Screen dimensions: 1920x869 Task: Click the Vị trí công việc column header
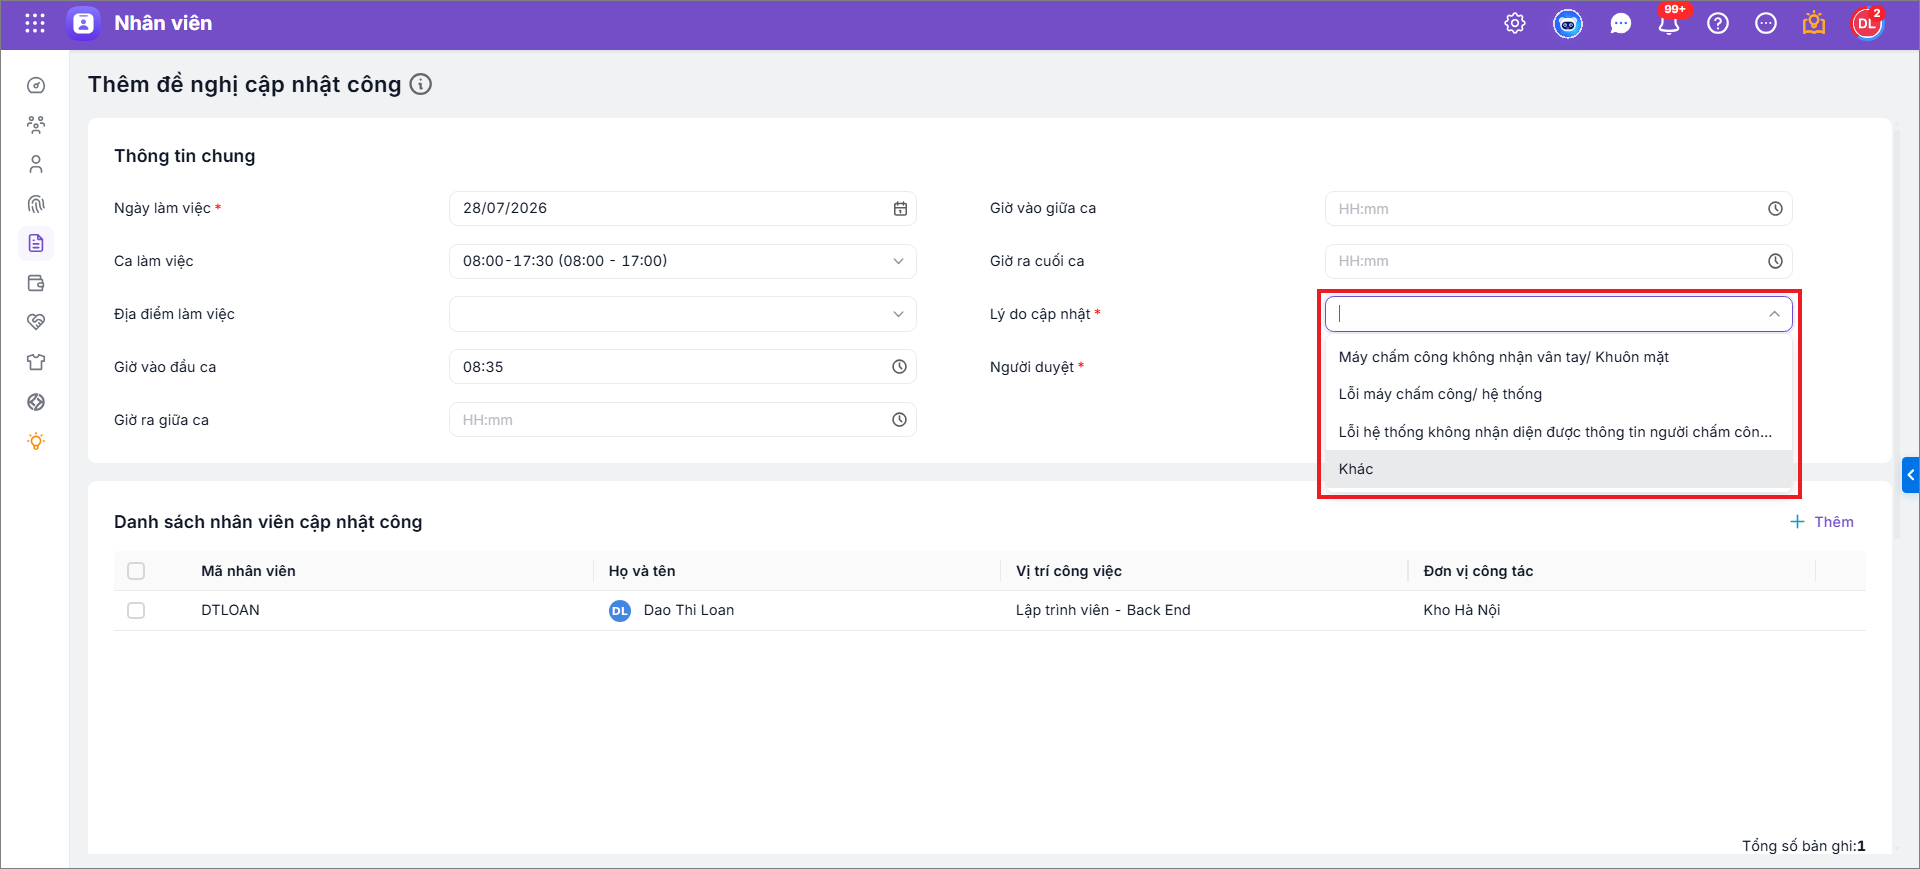point(1069,571)
